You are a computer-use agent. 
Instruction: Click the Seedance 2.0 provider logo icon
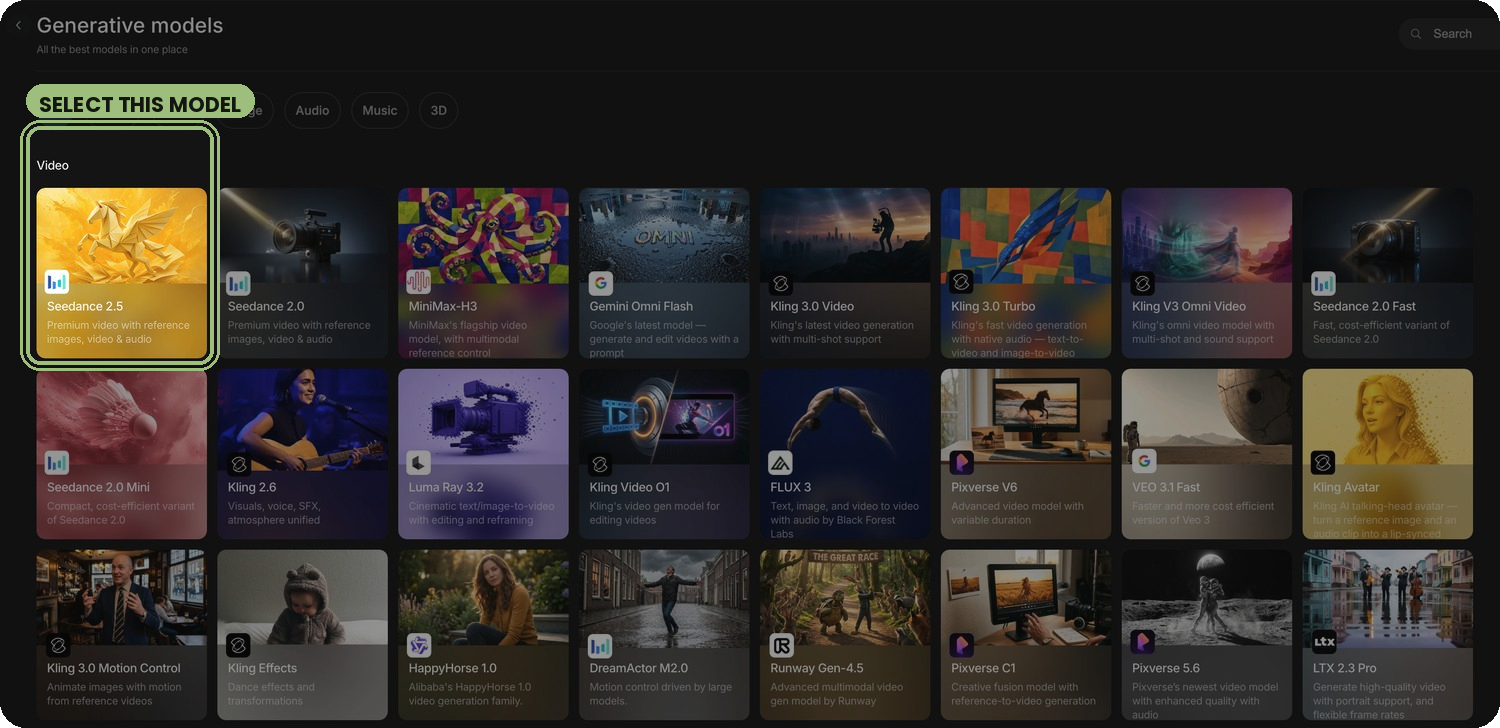click(x=238, y=283)
